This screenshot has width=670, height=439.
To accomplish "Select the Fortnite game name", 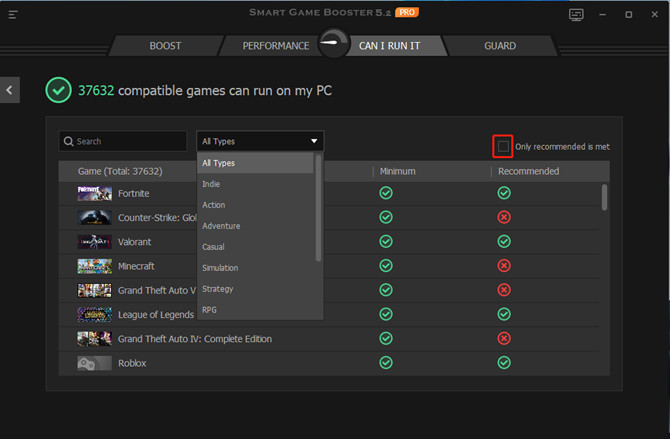I will (133, 193).
